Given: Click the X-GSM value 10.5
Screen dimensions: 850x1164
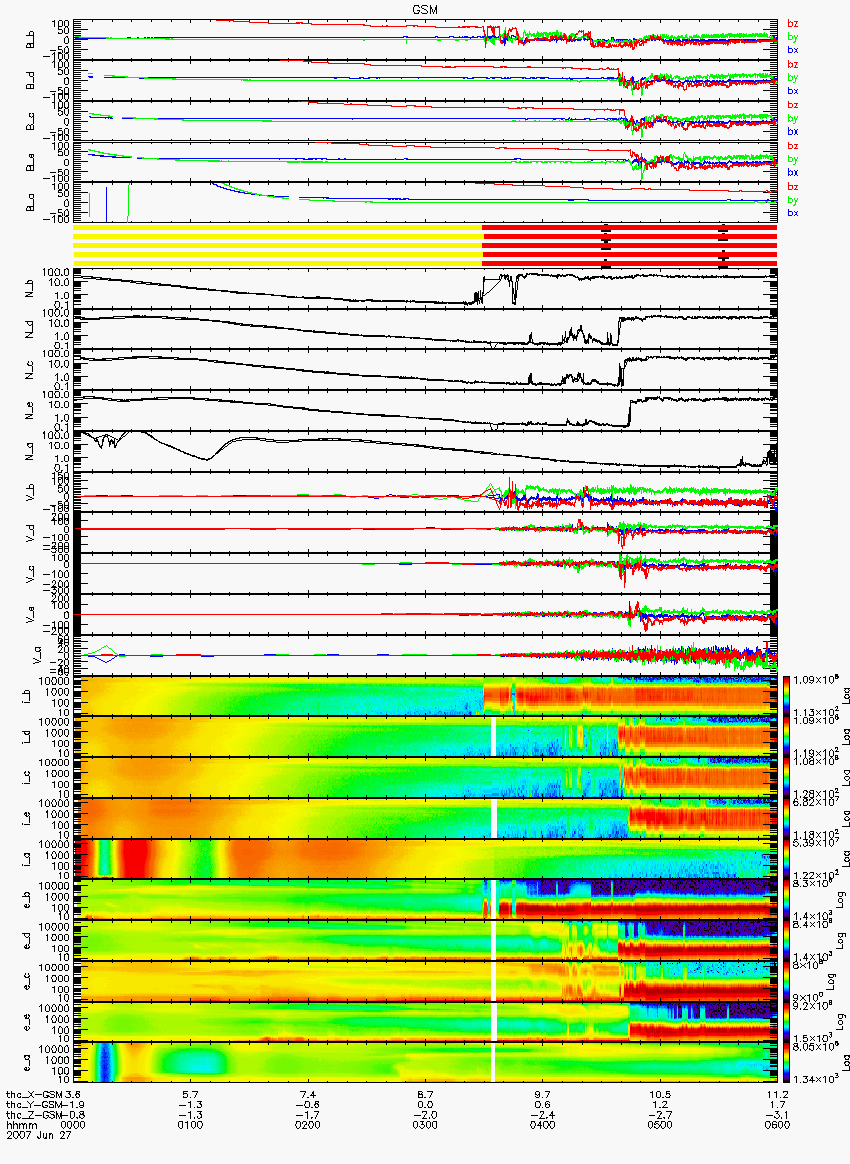Looking at the screenshot, I should [x=659, y=1094].
